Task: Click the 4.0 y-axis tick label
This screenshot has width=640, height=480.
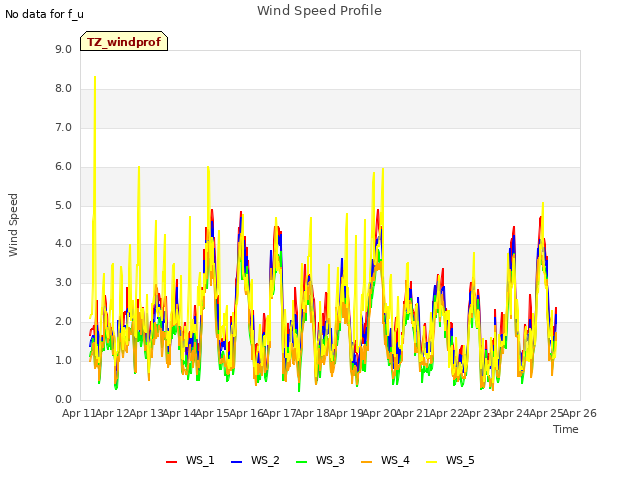Action: (x=63, y=244)
